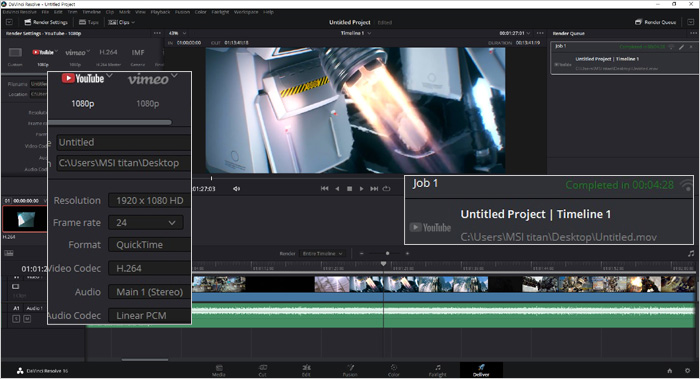The height and width of the screenshot is (379, 700).
Task: Click the Tape toolbar button
Action: click(88, 22)
